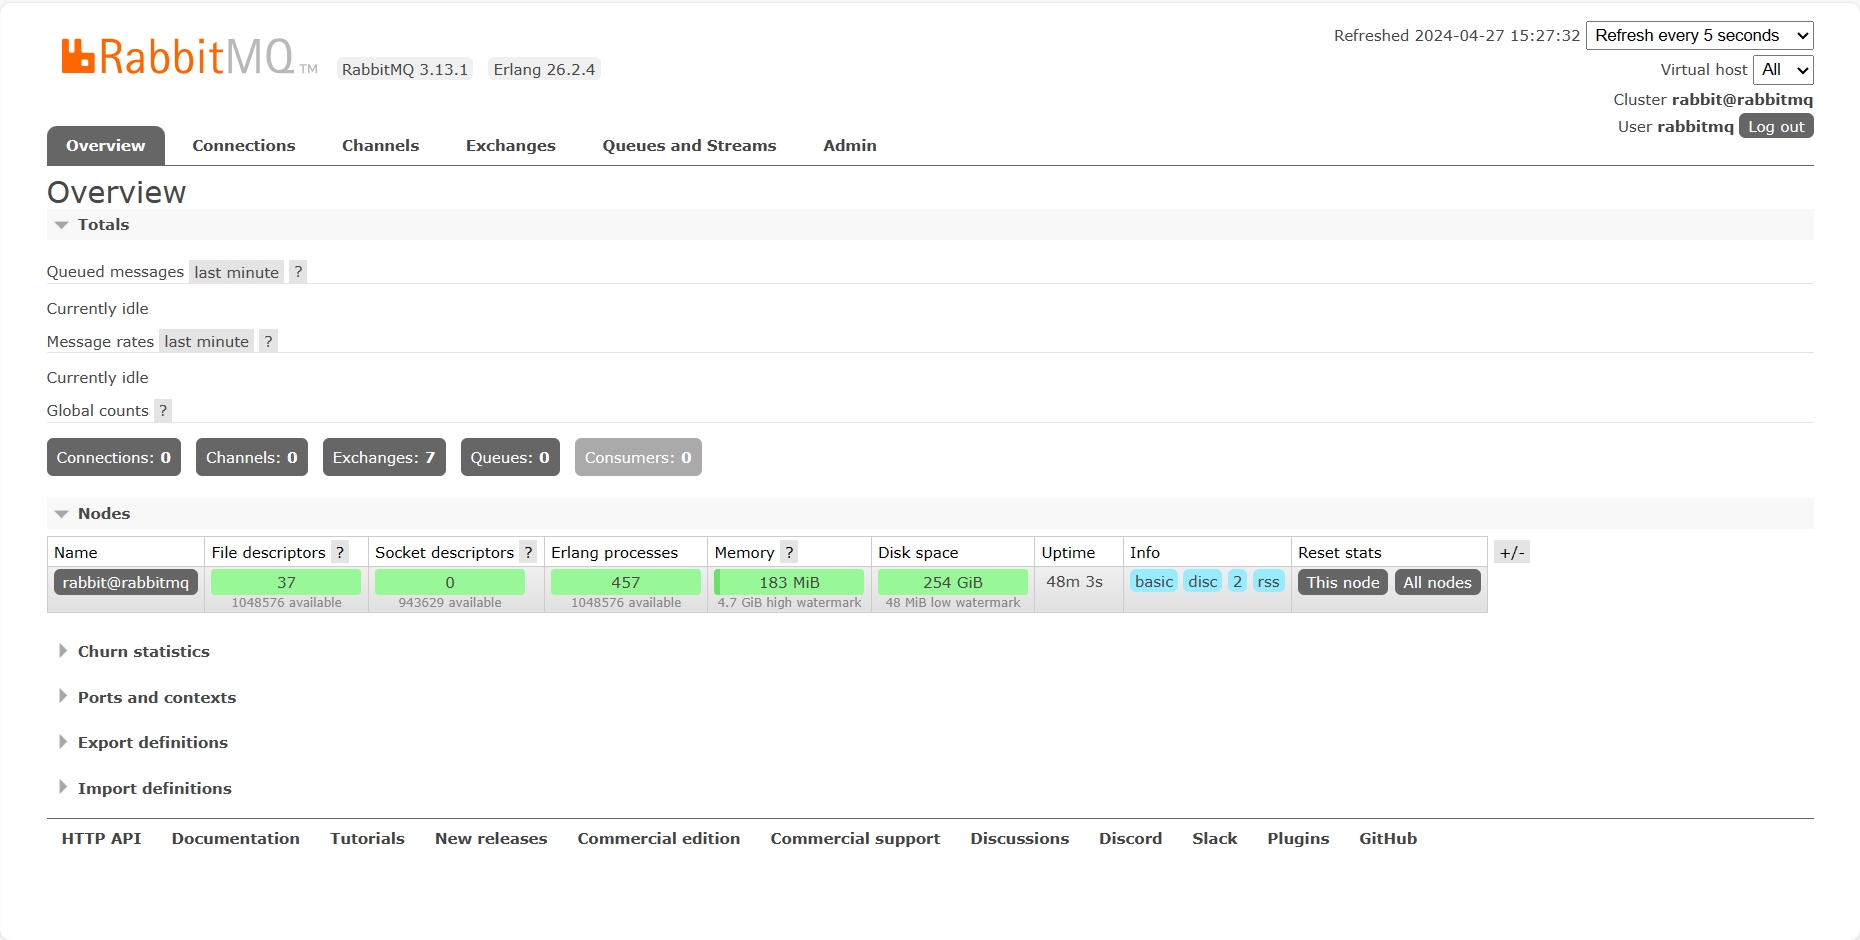This screenshot has height=940, width=1860.
Task: Click Socket descriptors help question mark
Action: coord(528,553)
